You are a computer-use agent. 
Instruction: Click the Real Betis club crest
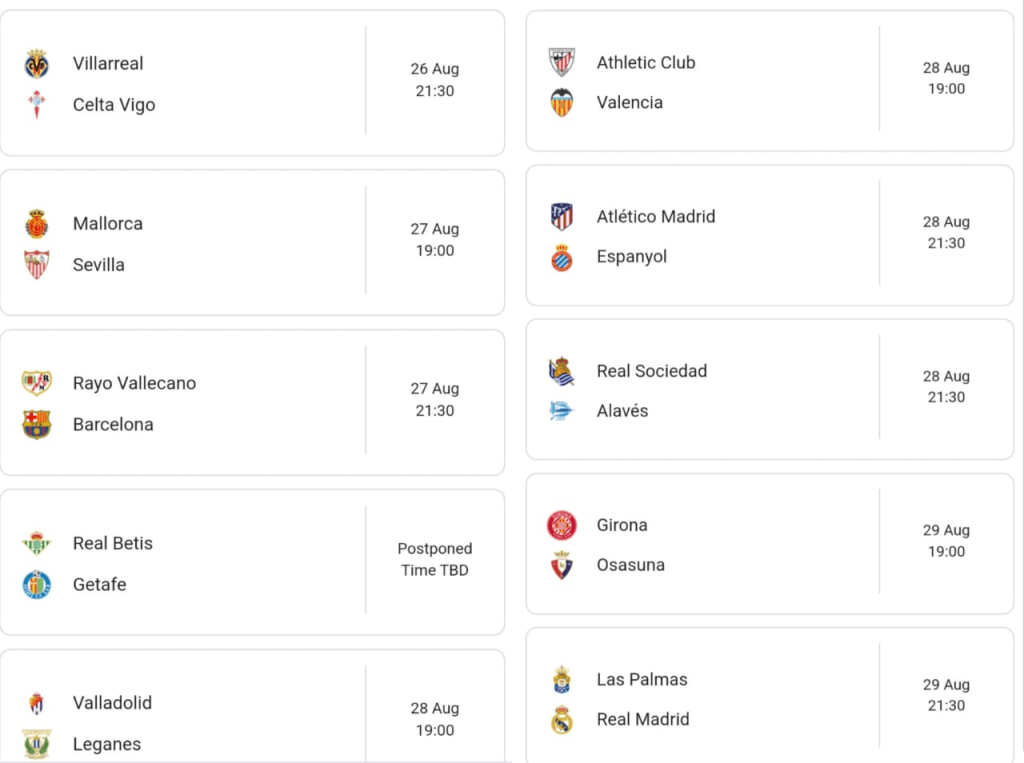[x=37, y=543]
